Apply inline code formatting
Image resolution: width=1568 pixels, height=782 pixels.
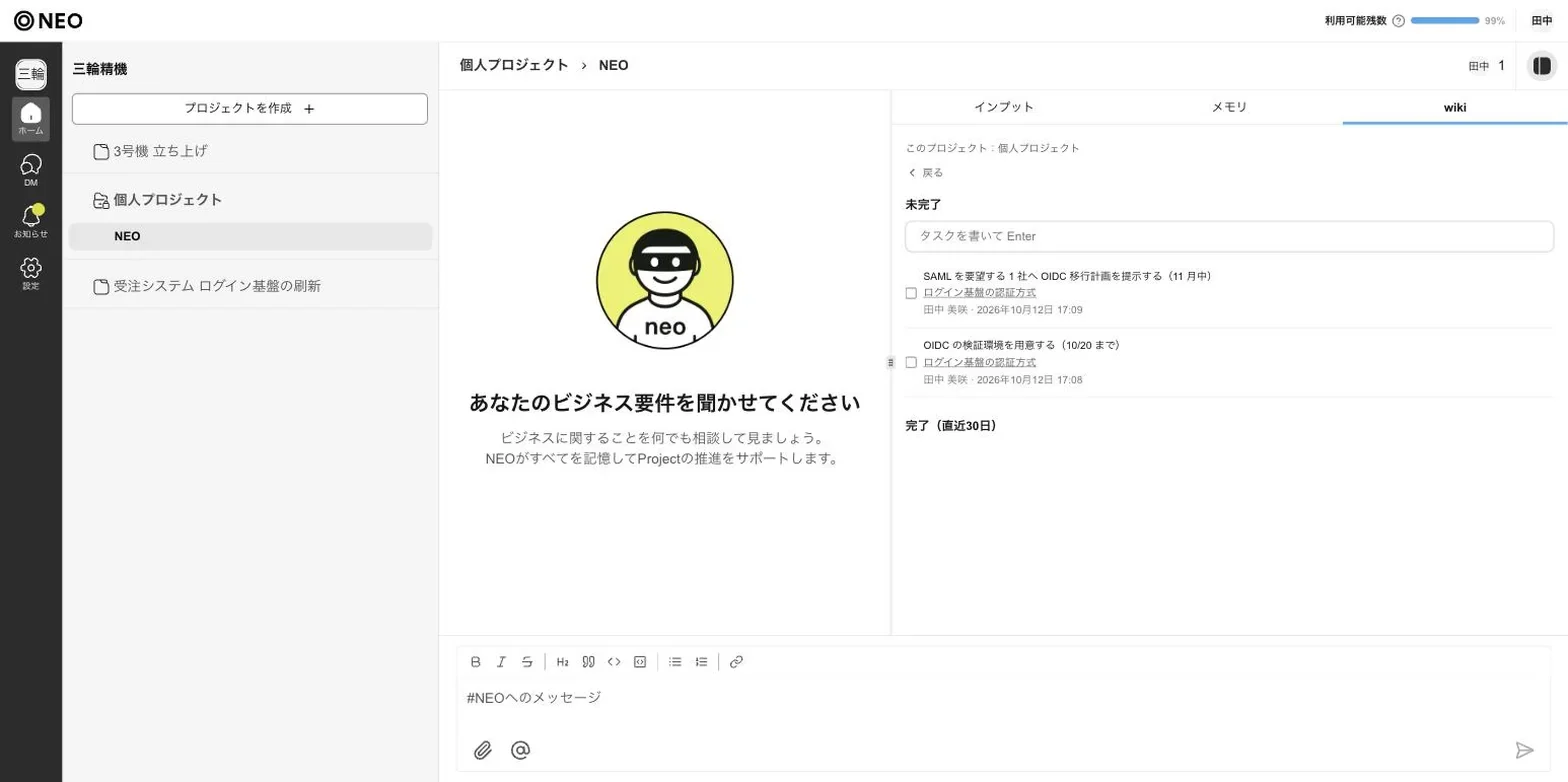point(614,662)
